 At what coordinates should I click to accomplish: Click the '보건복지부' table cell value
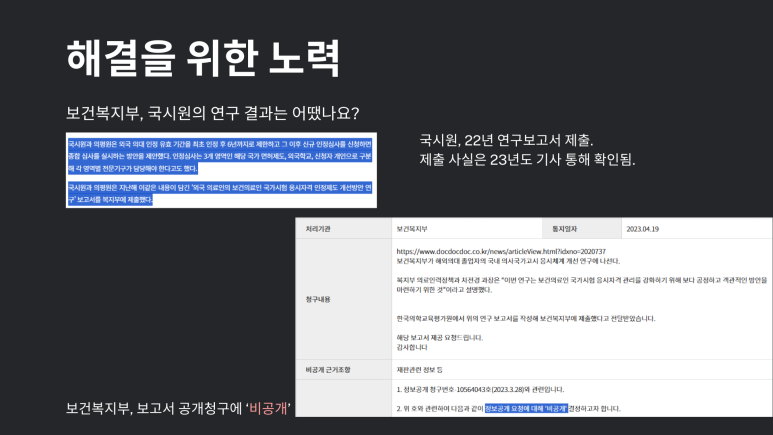pos(412,229)
